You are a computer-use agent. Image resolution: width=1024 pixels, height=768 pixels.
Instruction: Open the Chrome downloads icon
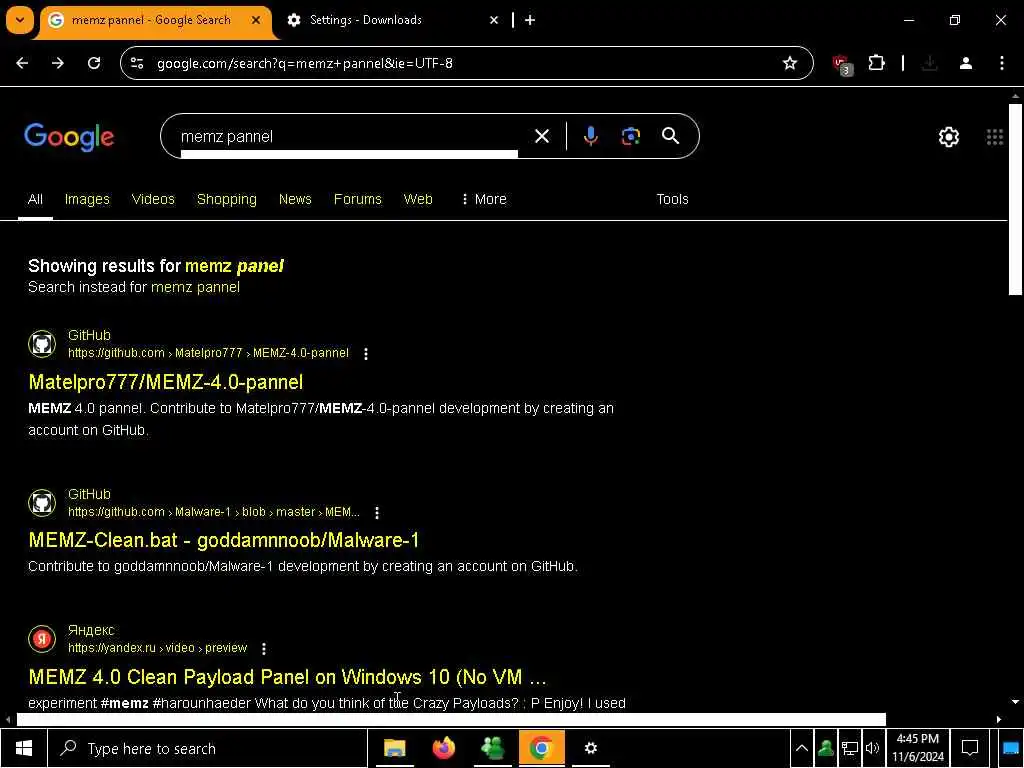pos(929,63)
